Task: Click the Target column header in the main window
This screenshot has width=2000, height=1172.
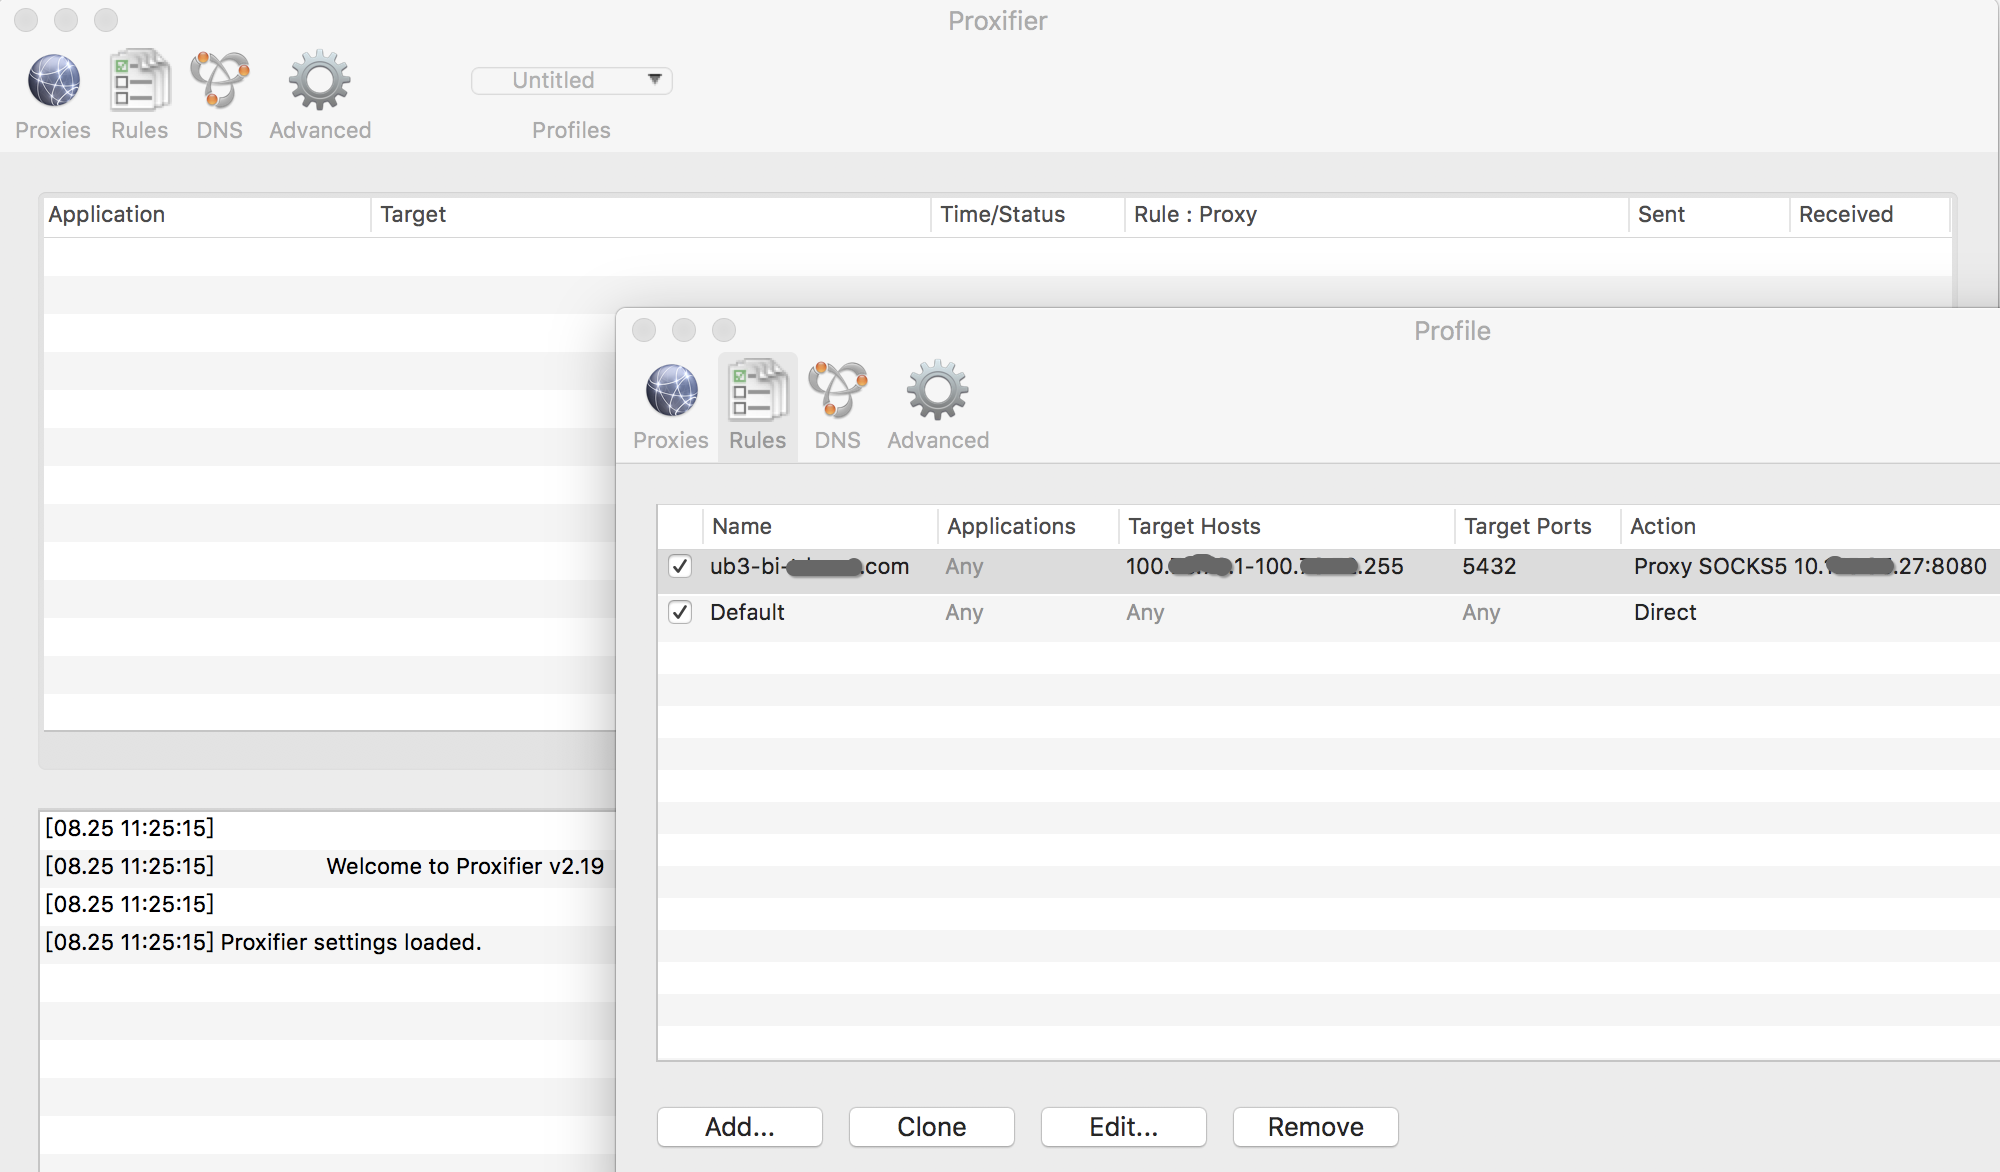Action: [x=651, y=215]
